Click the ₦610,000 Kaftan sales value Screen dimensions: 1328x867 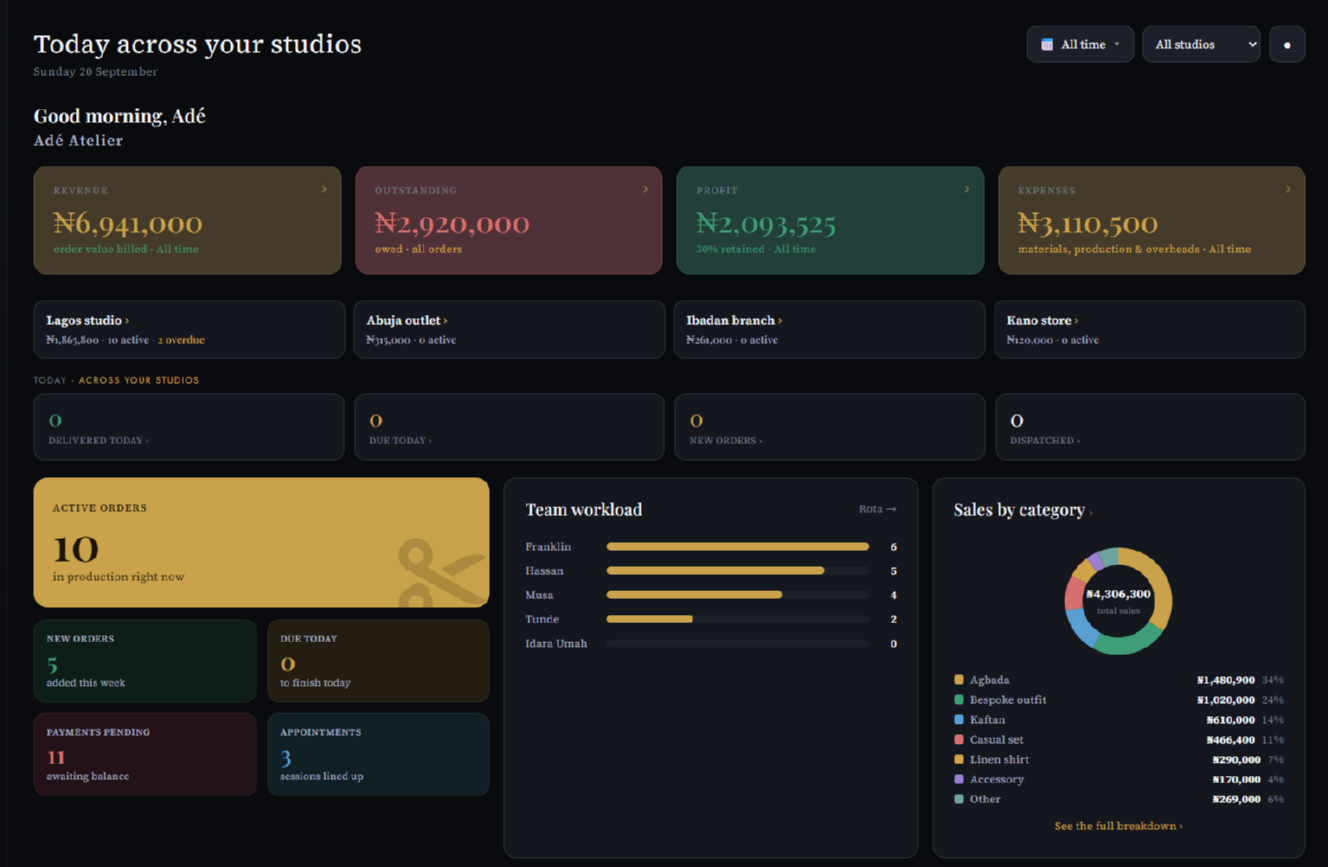point(1230,720)
